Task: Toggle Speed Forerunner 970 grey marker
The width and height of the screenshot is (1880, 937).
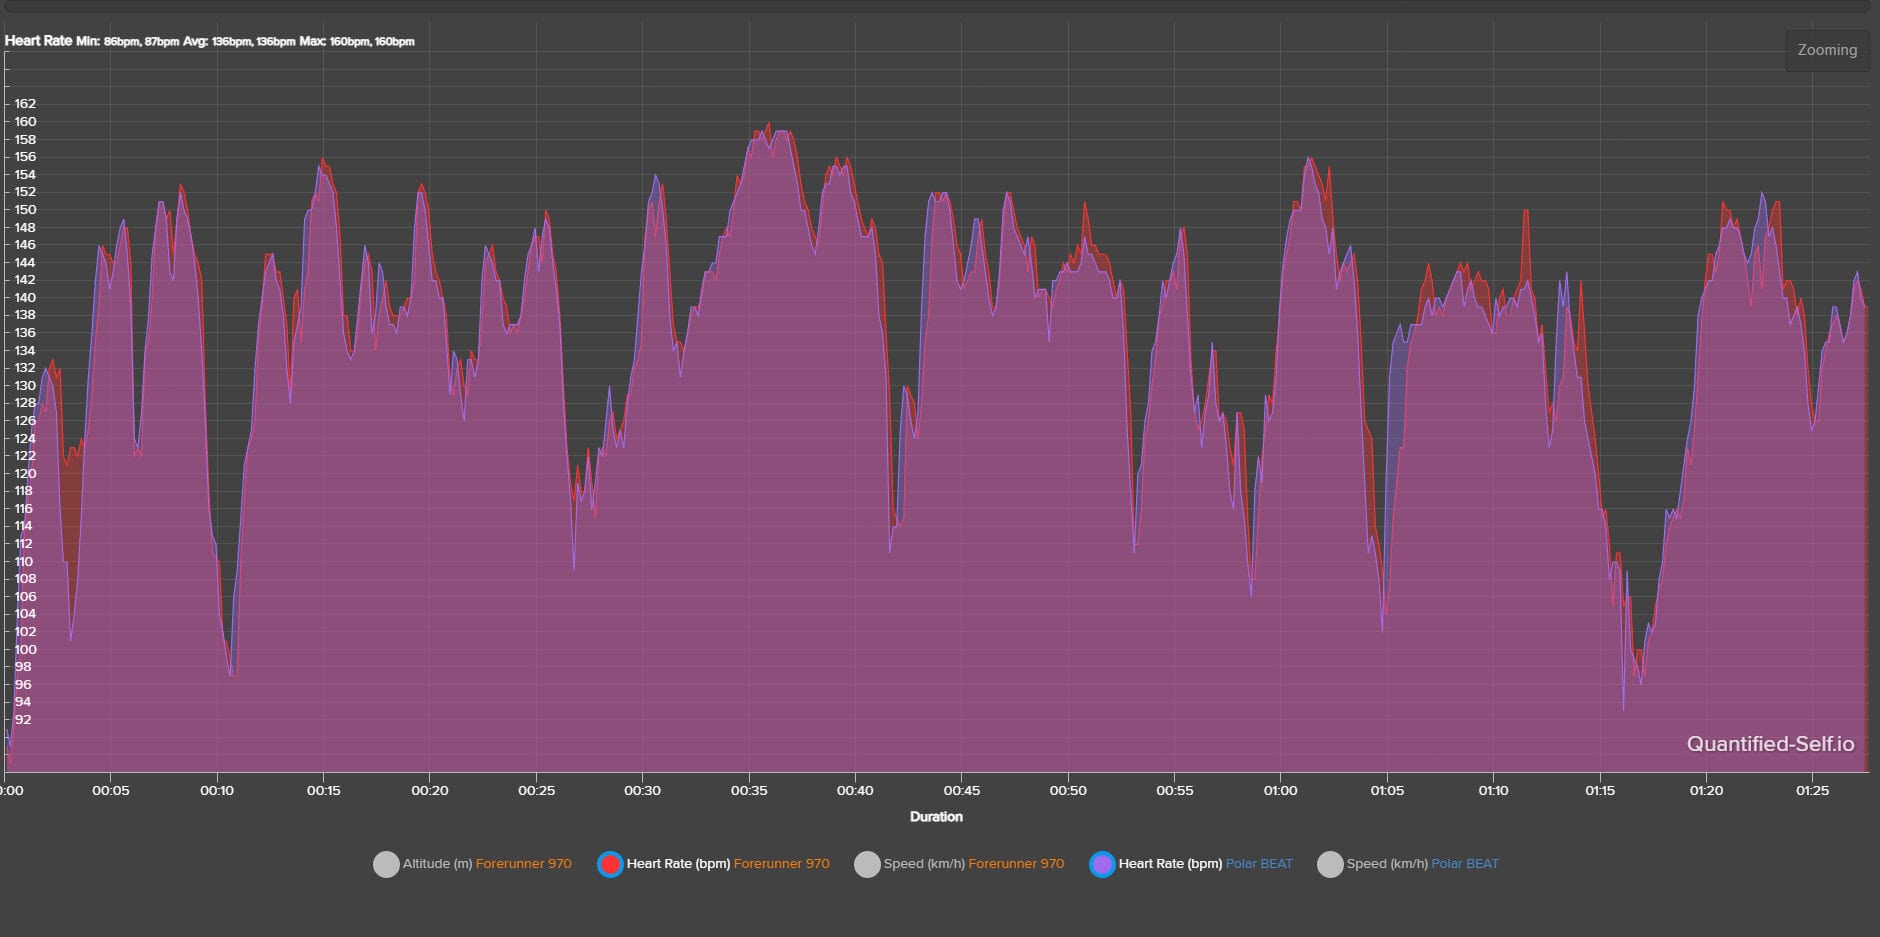Action: [867, 864]
